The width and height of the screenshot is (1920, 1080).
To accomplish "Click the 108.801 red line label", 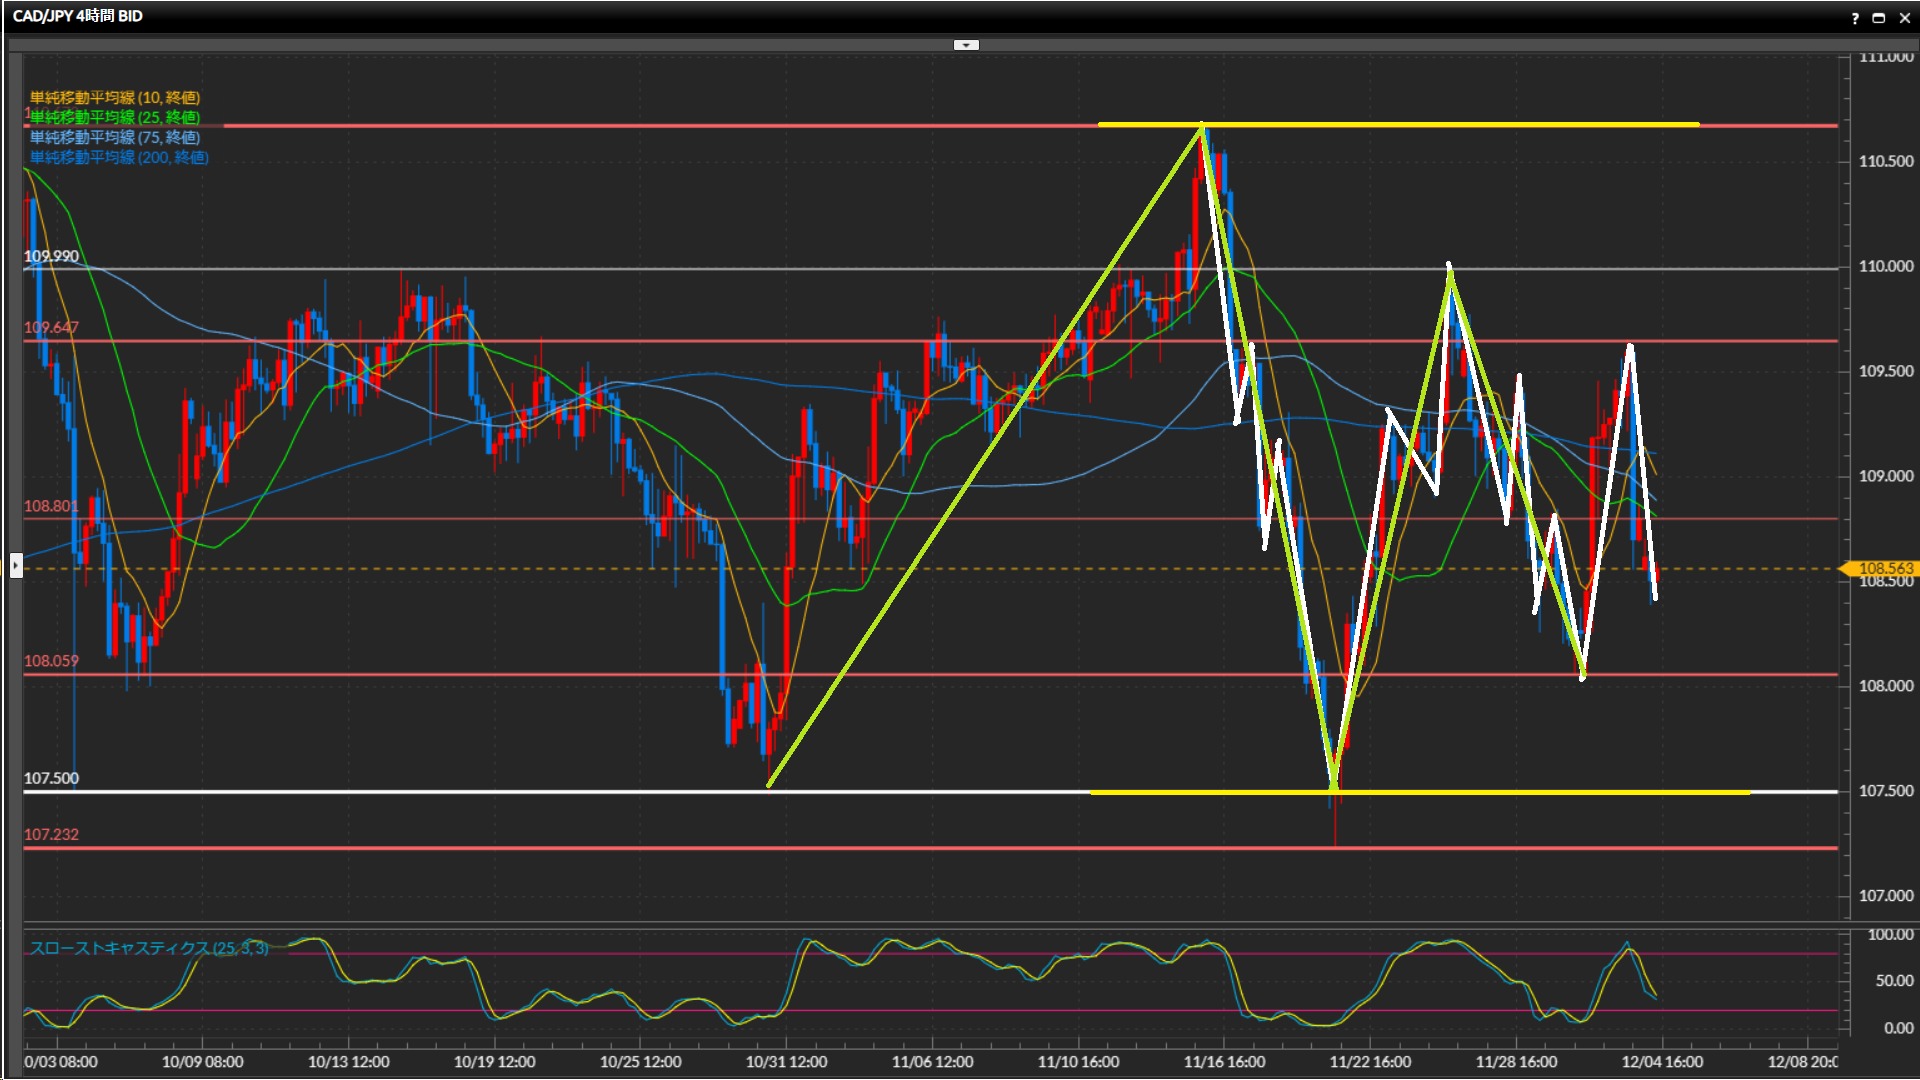I will click(51, 506).
